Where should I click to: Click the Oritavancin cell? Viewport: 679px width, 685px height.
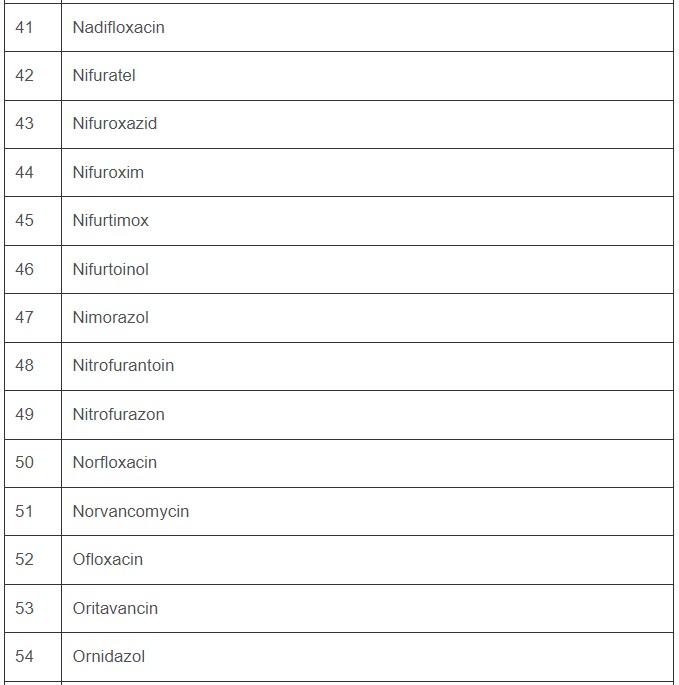point(115,608)
